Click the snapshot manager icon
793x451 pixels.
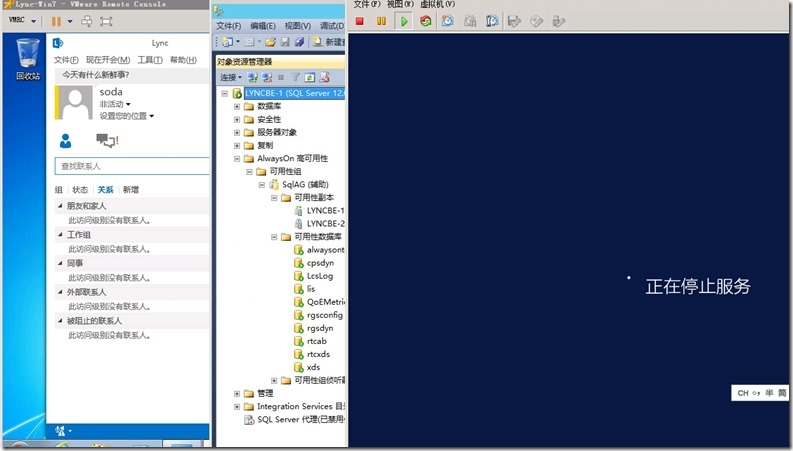pos(492,21)
